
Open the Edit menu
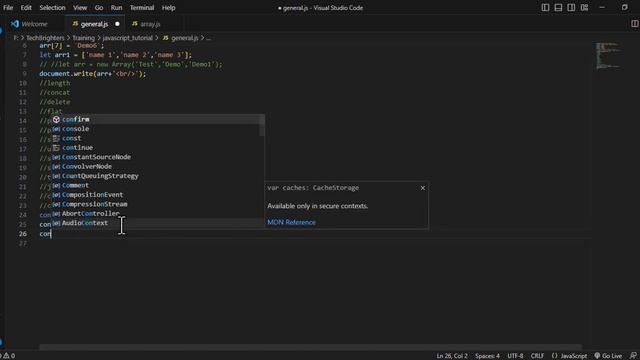pyautogui.click(x=26, y=8)
